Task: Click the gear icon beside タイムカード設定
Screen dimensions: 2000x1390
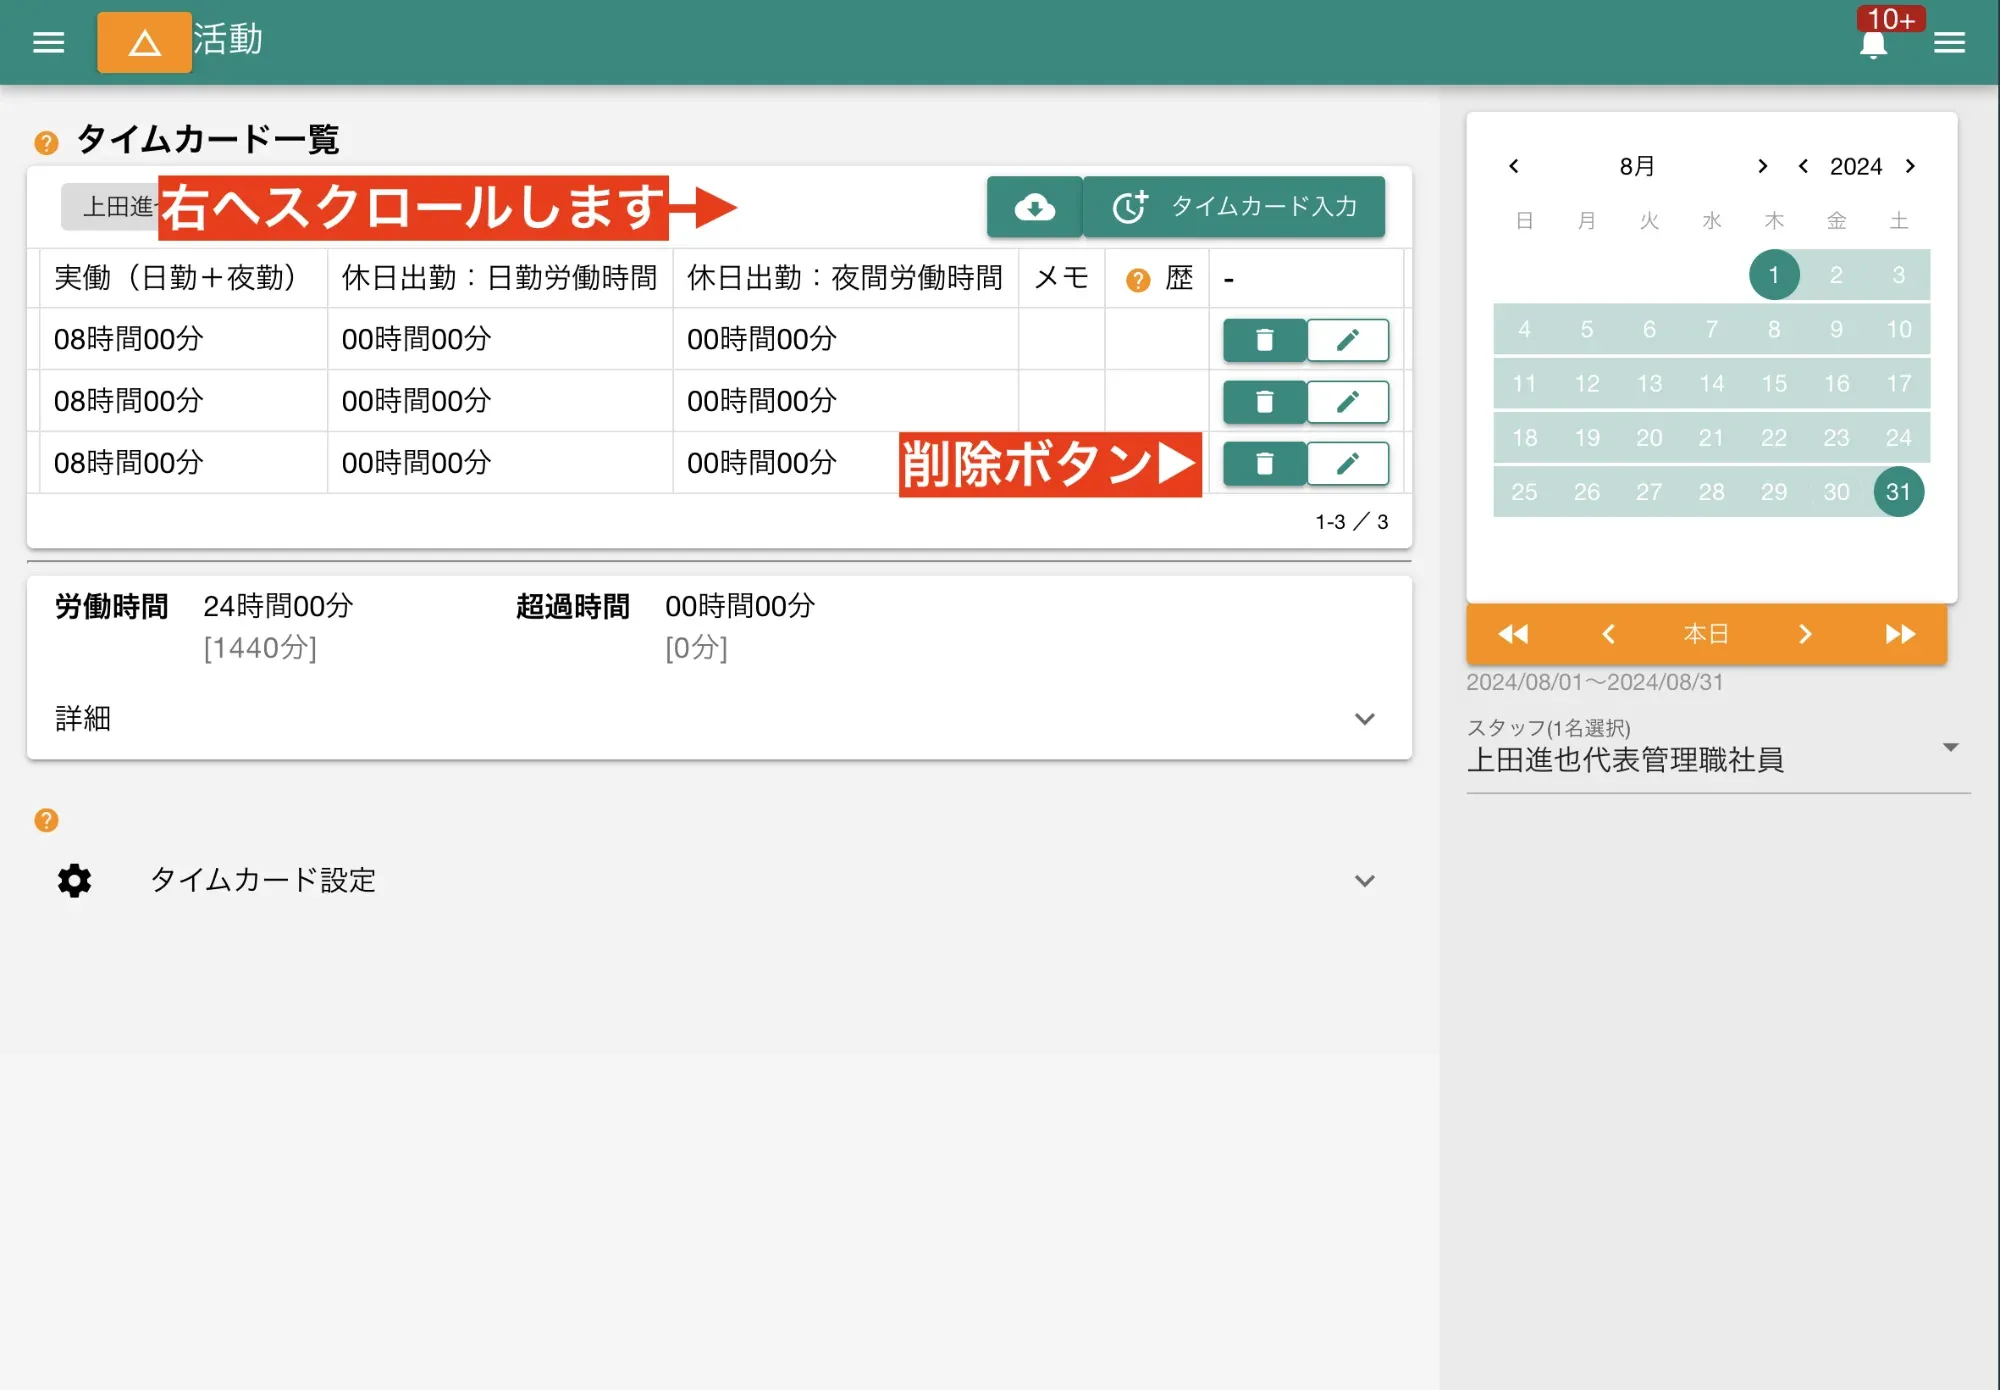Action: click(x=74, y=881)
